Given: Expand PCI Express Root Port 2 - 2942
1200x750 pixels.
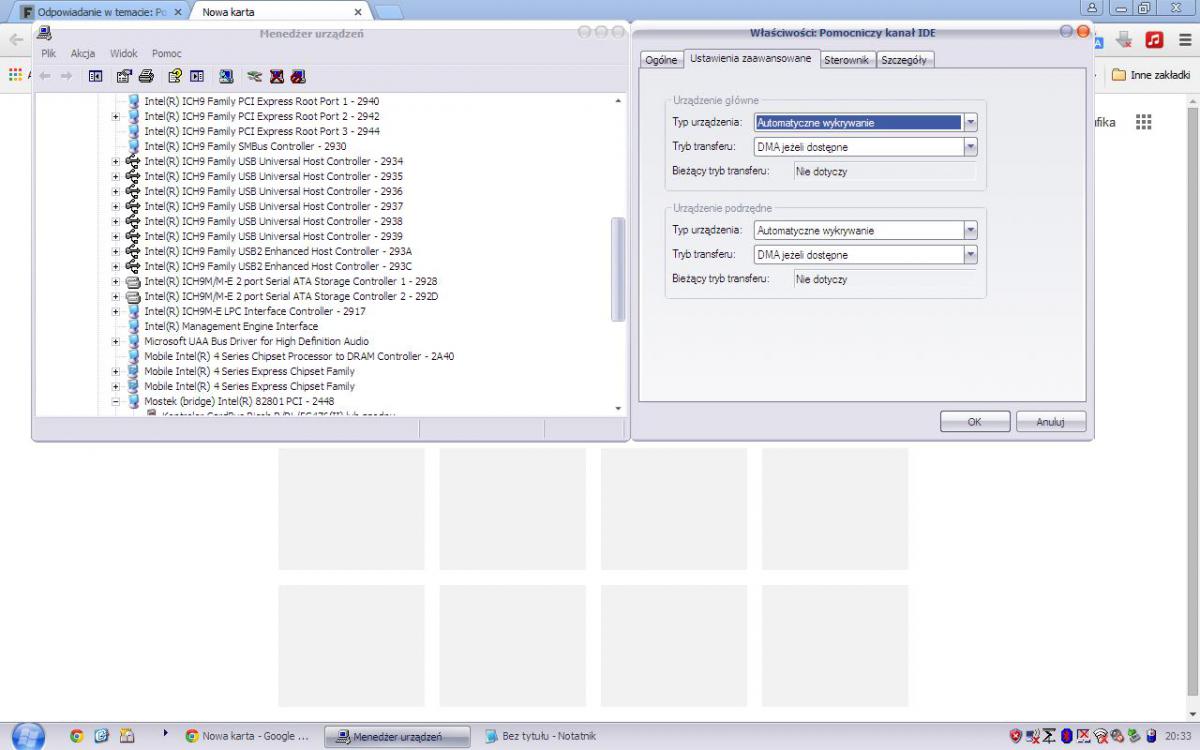Looking at the screenshot, I should pyautogui.click(x=116, y=116).
